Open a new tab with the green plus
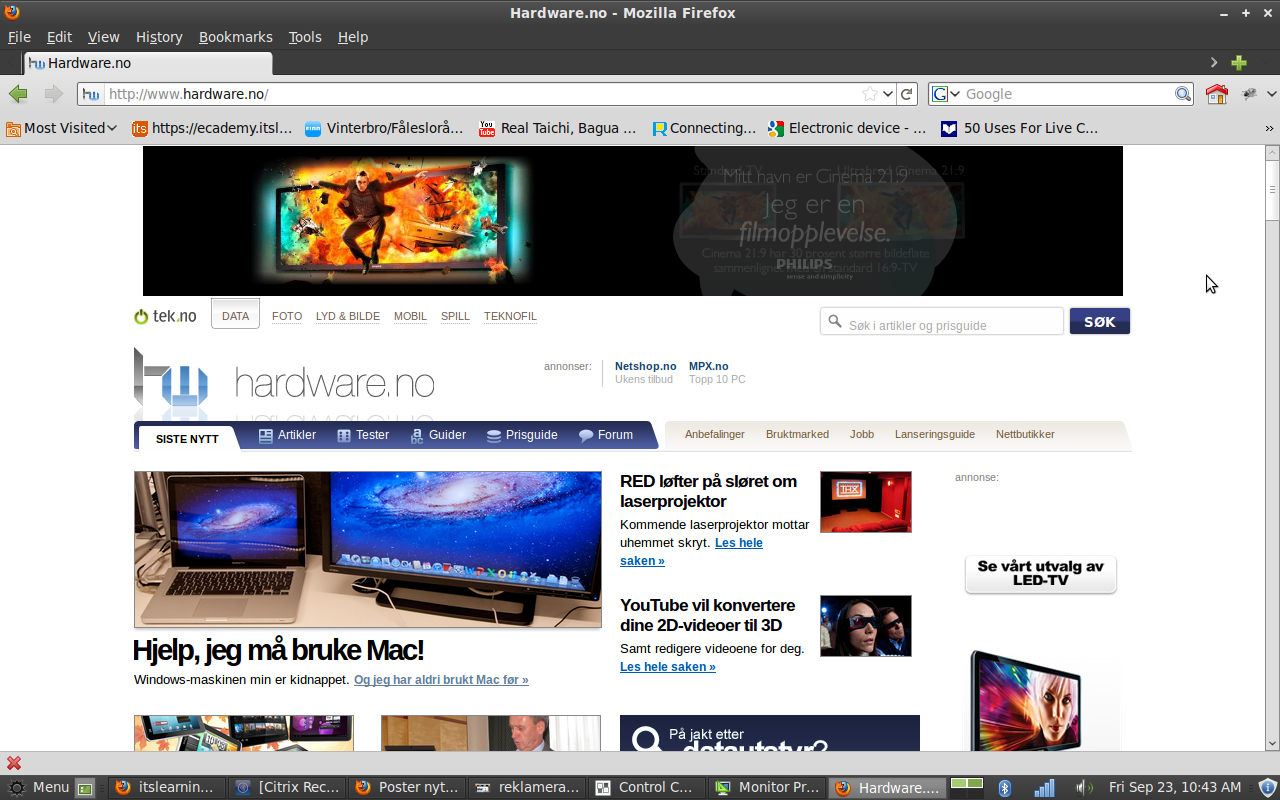The image size is (1280, 800). tap(1239, 63)
